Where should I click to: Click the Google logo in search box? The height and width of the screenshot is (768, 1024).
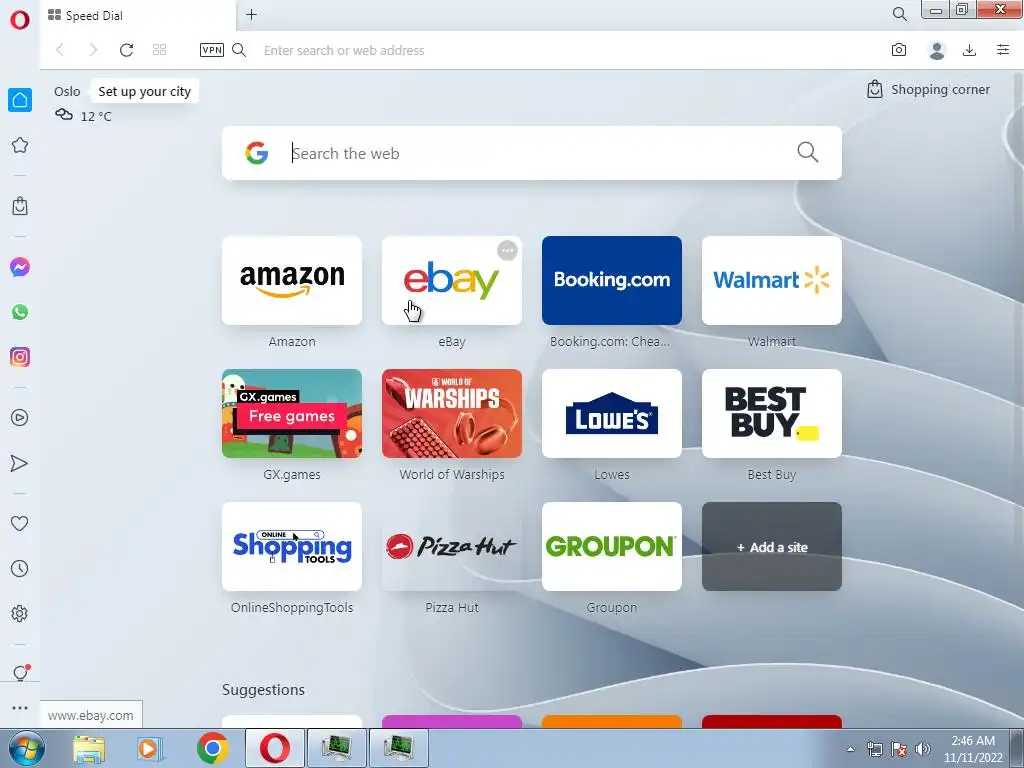tap(257, 153)
